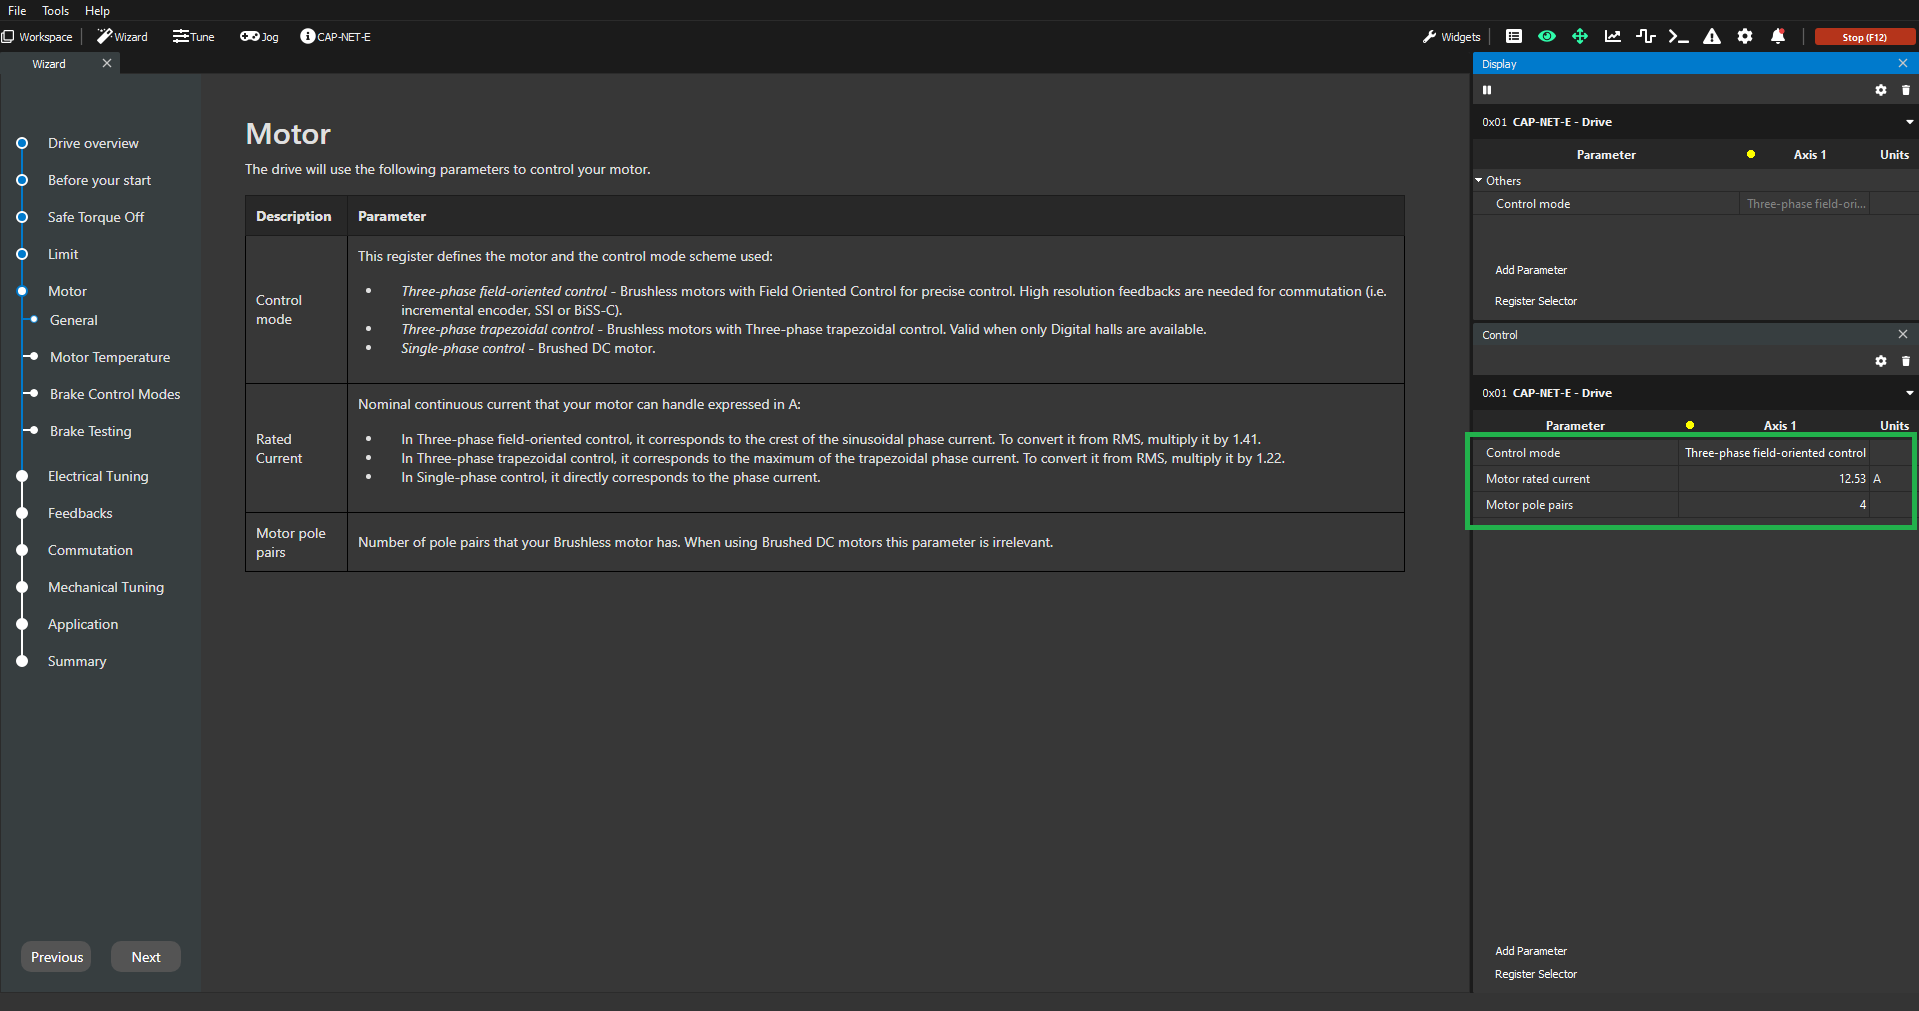Pause the Display panel updates
The image size is (1919, 1011).
[x=1487, y=90]
